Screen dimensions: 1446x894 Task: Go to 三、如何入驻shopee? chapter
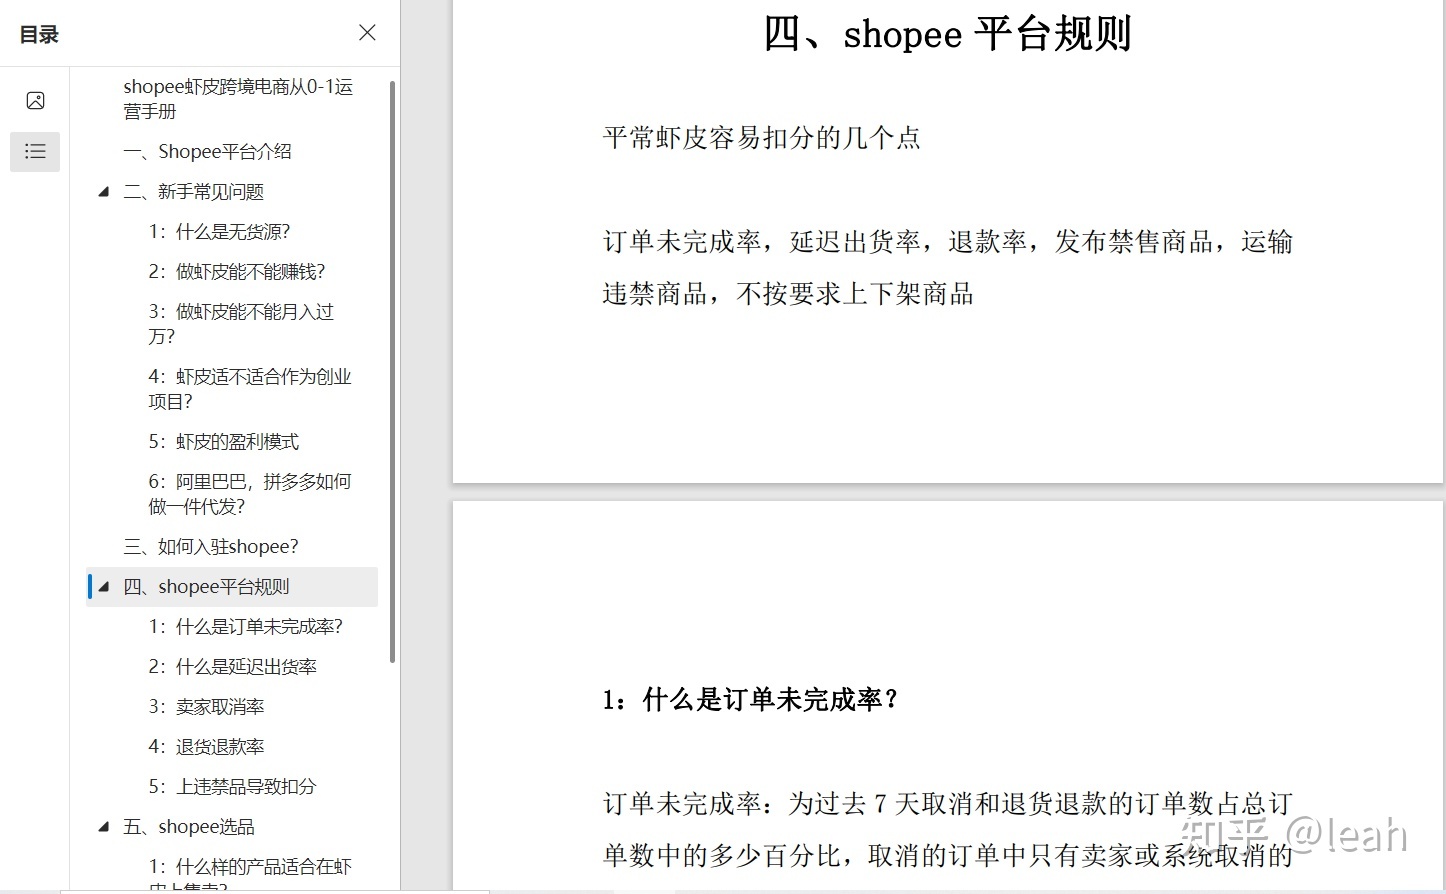point(211,547)
